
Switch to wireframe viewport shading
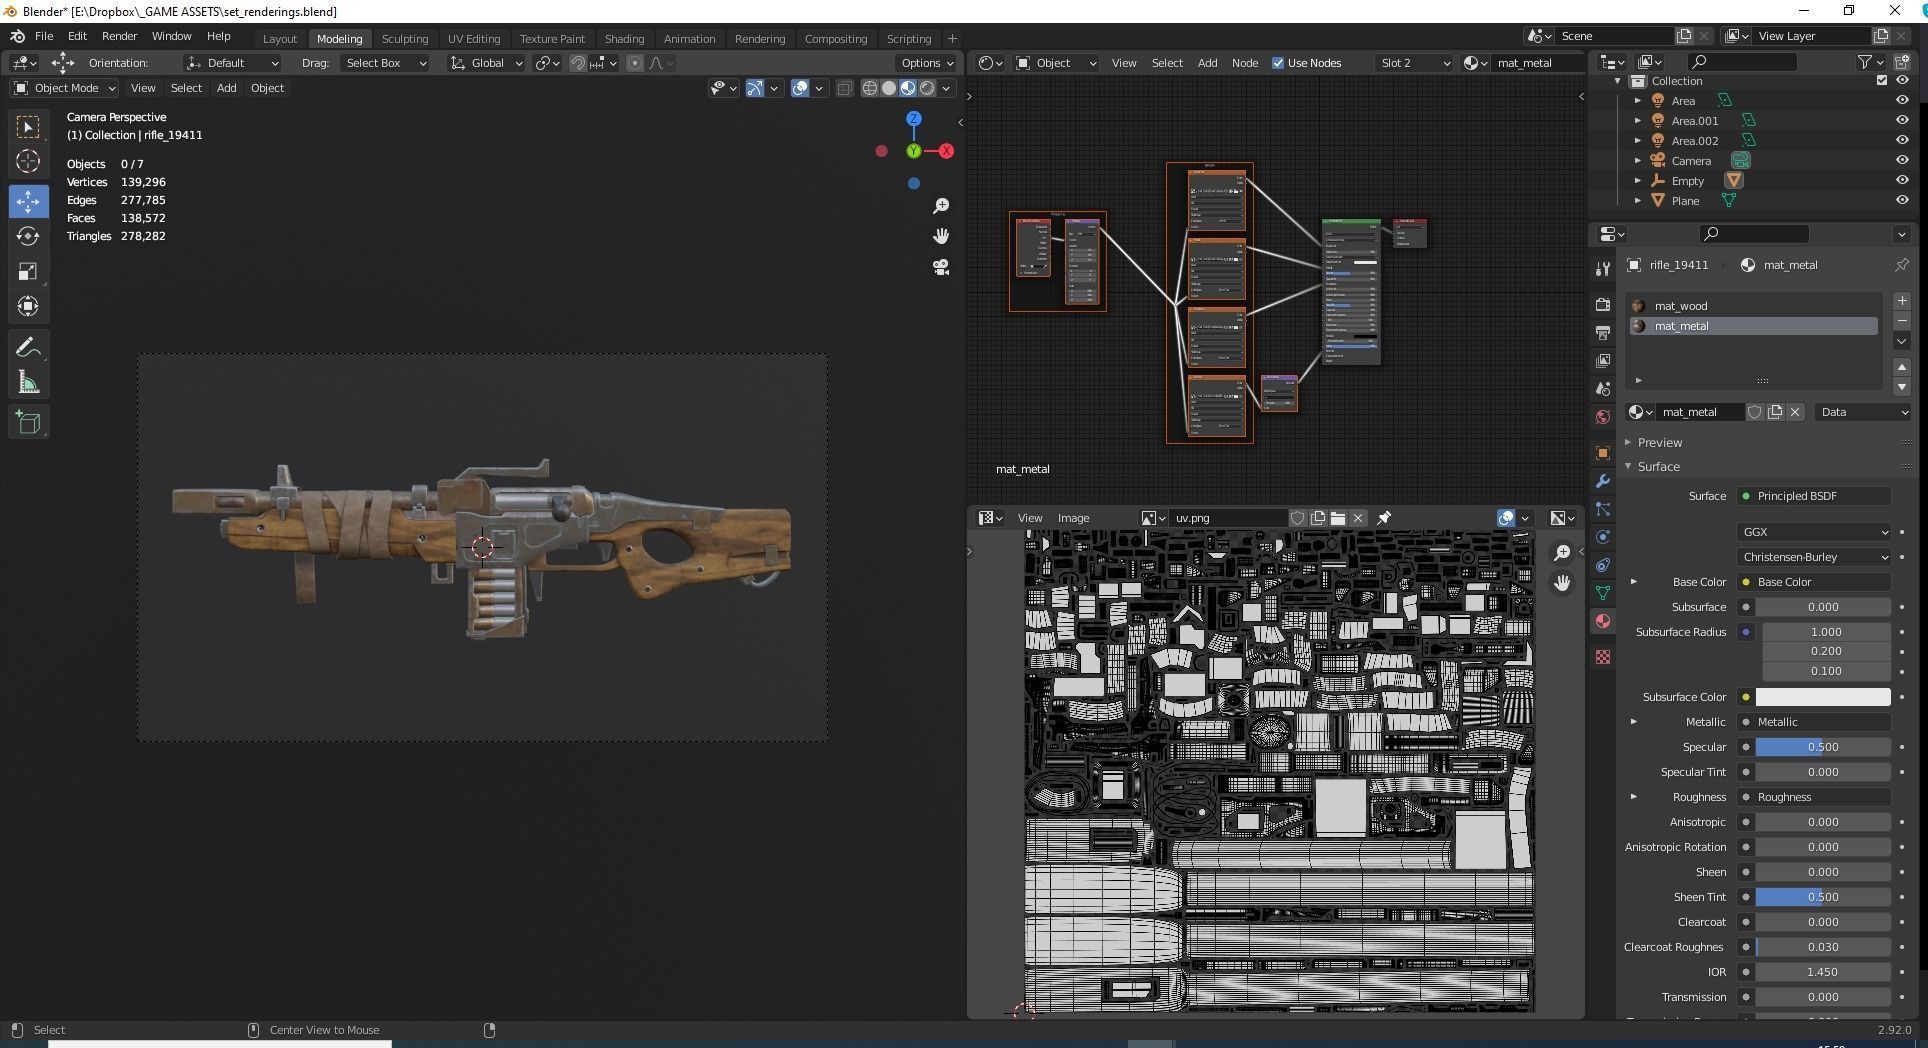(x=870, y=88)
